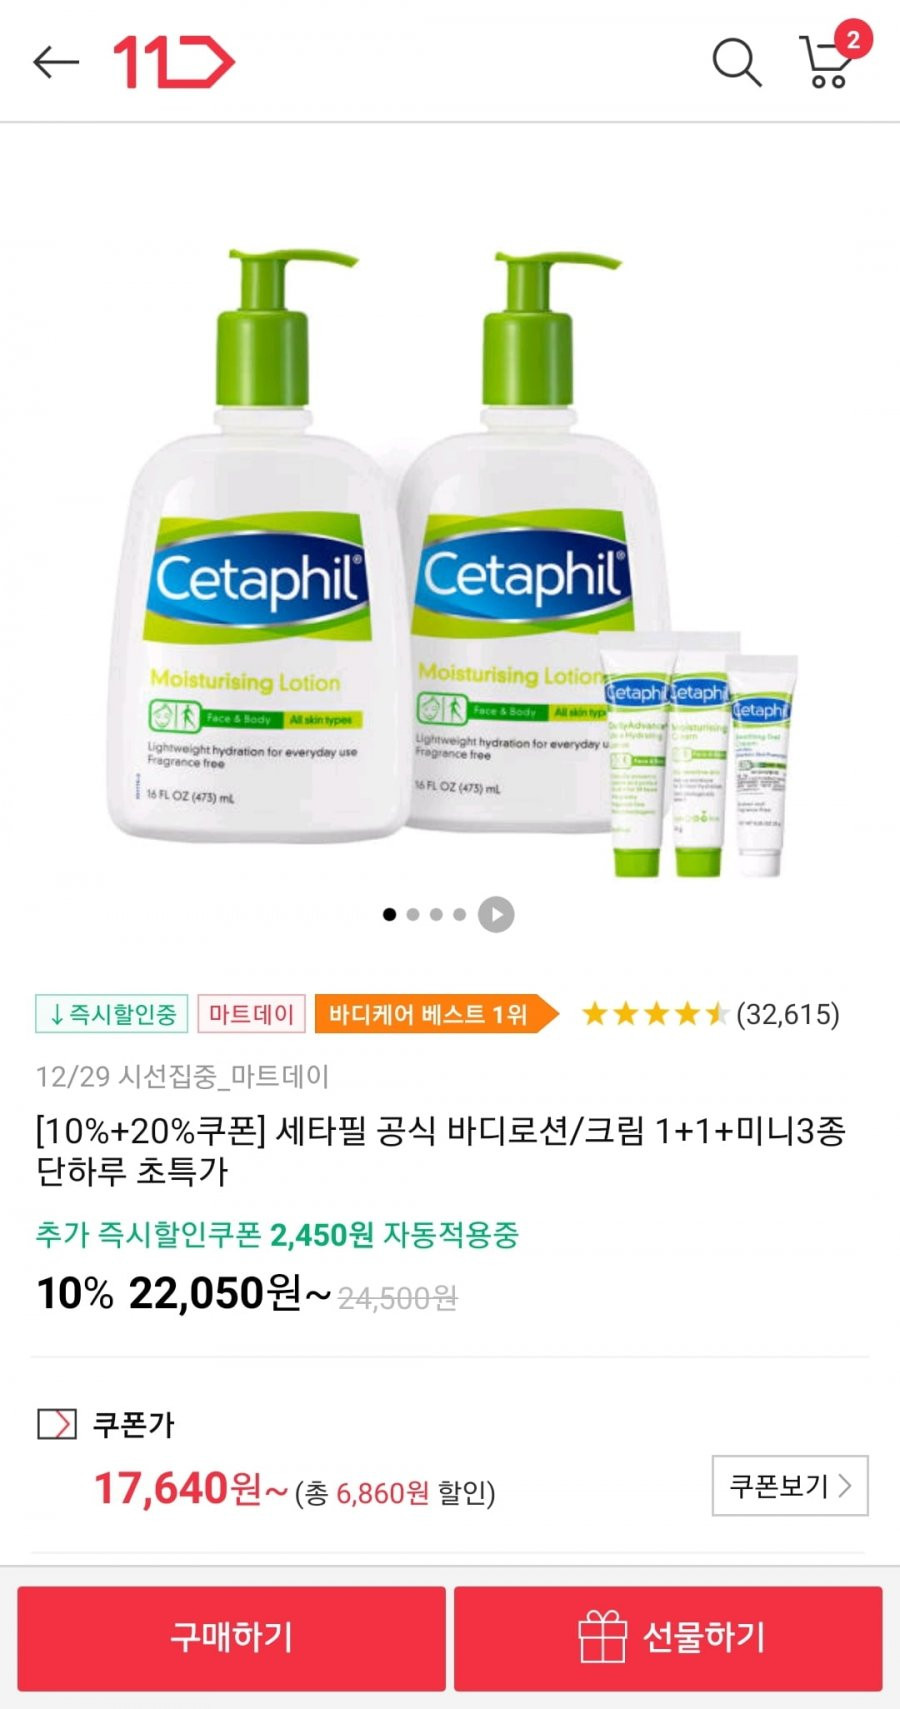Tap the red cart count badge

pos(852,40)
